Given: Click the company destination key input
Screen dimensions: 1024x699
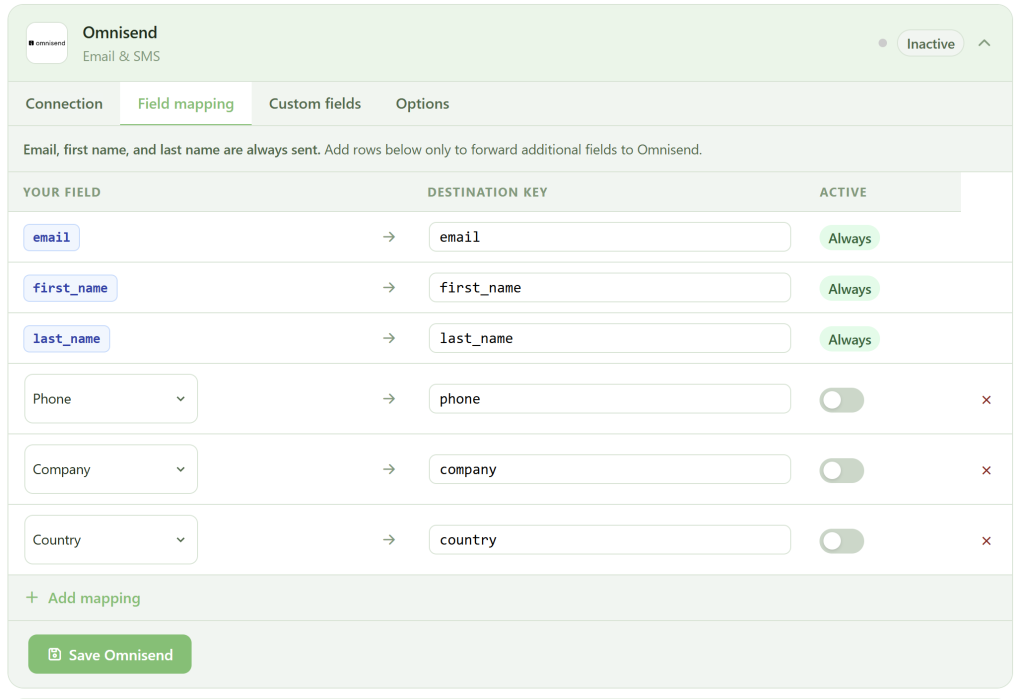Looking at the screenshot, I should pos(609,469).
